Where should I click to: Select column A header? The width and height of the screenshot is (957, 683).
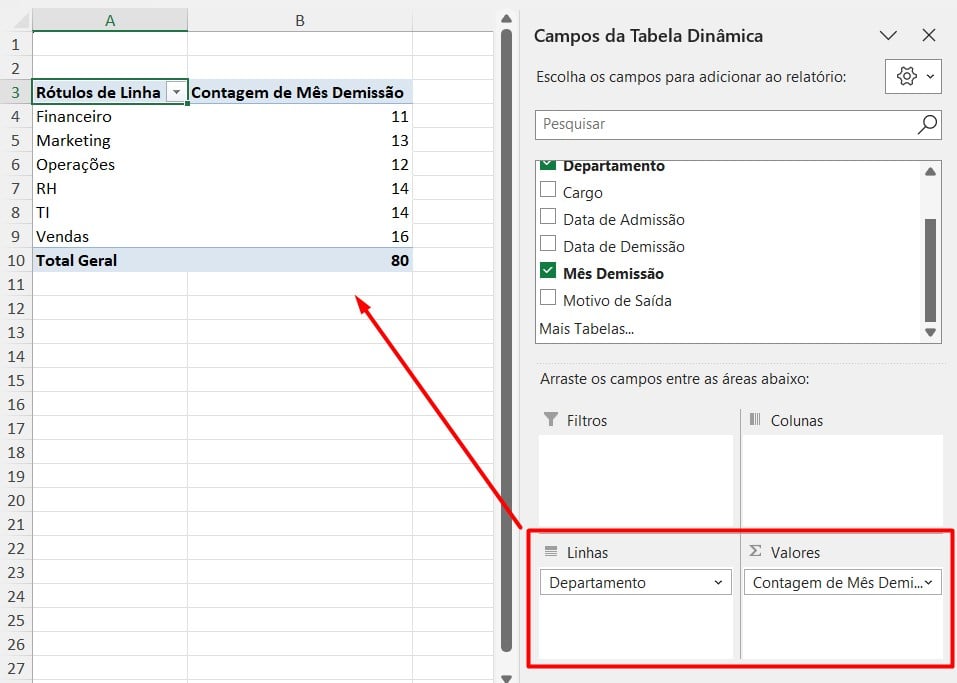click(x=110, y=21)
